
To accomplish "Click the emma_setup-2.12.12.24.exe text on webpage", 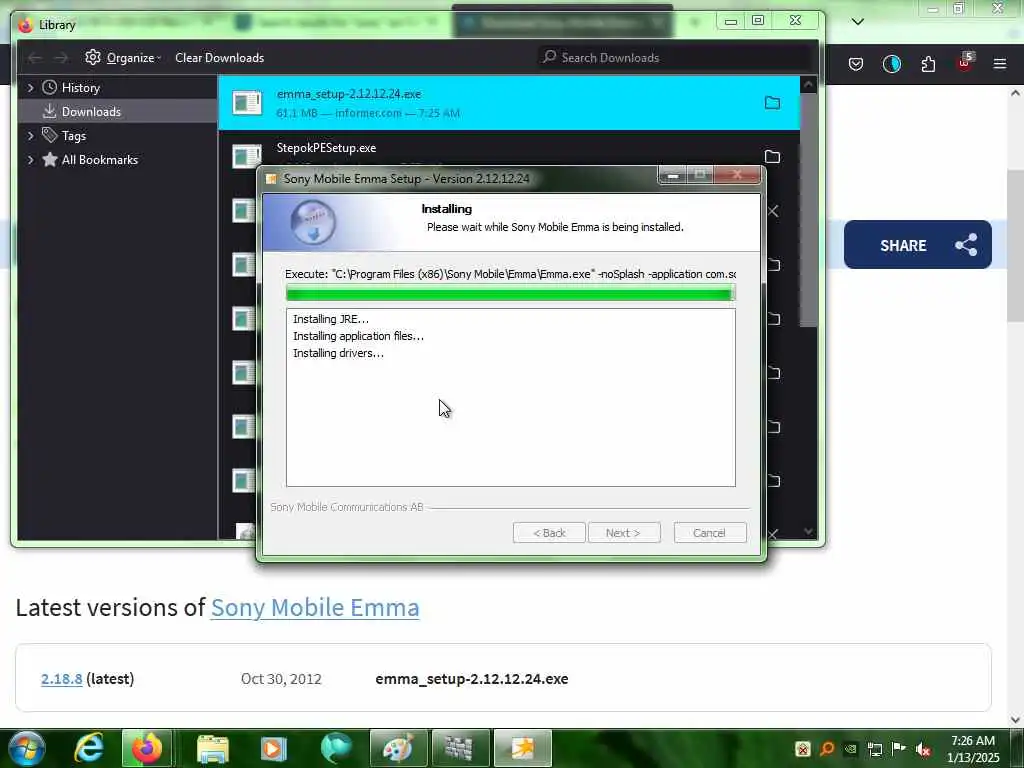I will tap(472, 679).
